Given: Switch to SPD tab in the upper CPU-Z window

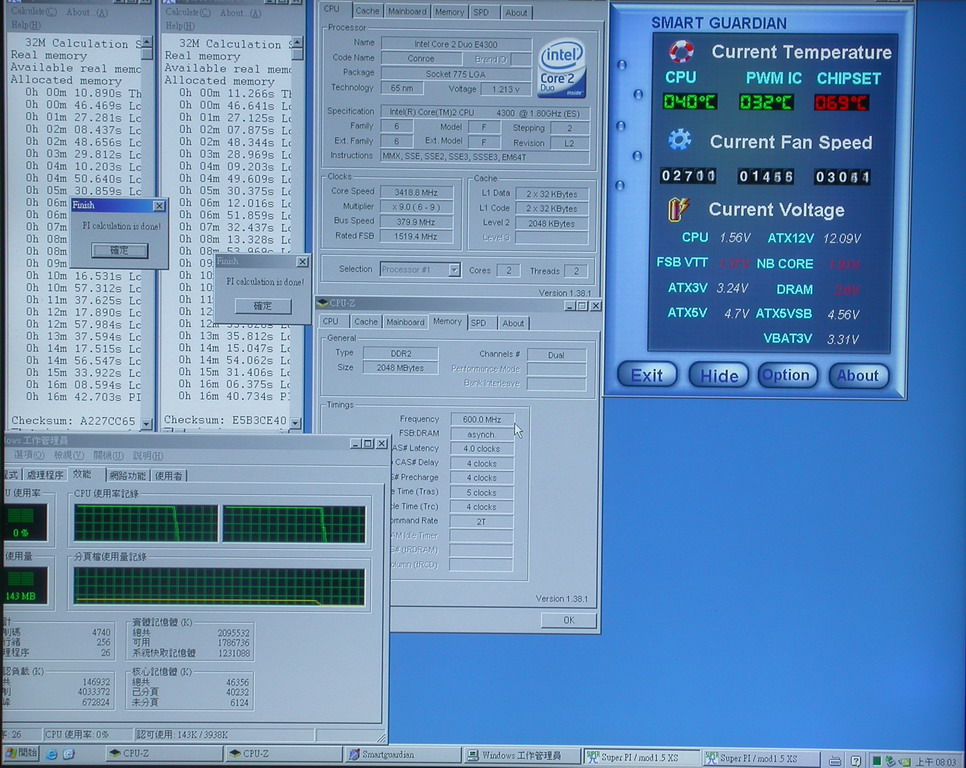Looking at the screenshot, I should click(x=481, y=12).
